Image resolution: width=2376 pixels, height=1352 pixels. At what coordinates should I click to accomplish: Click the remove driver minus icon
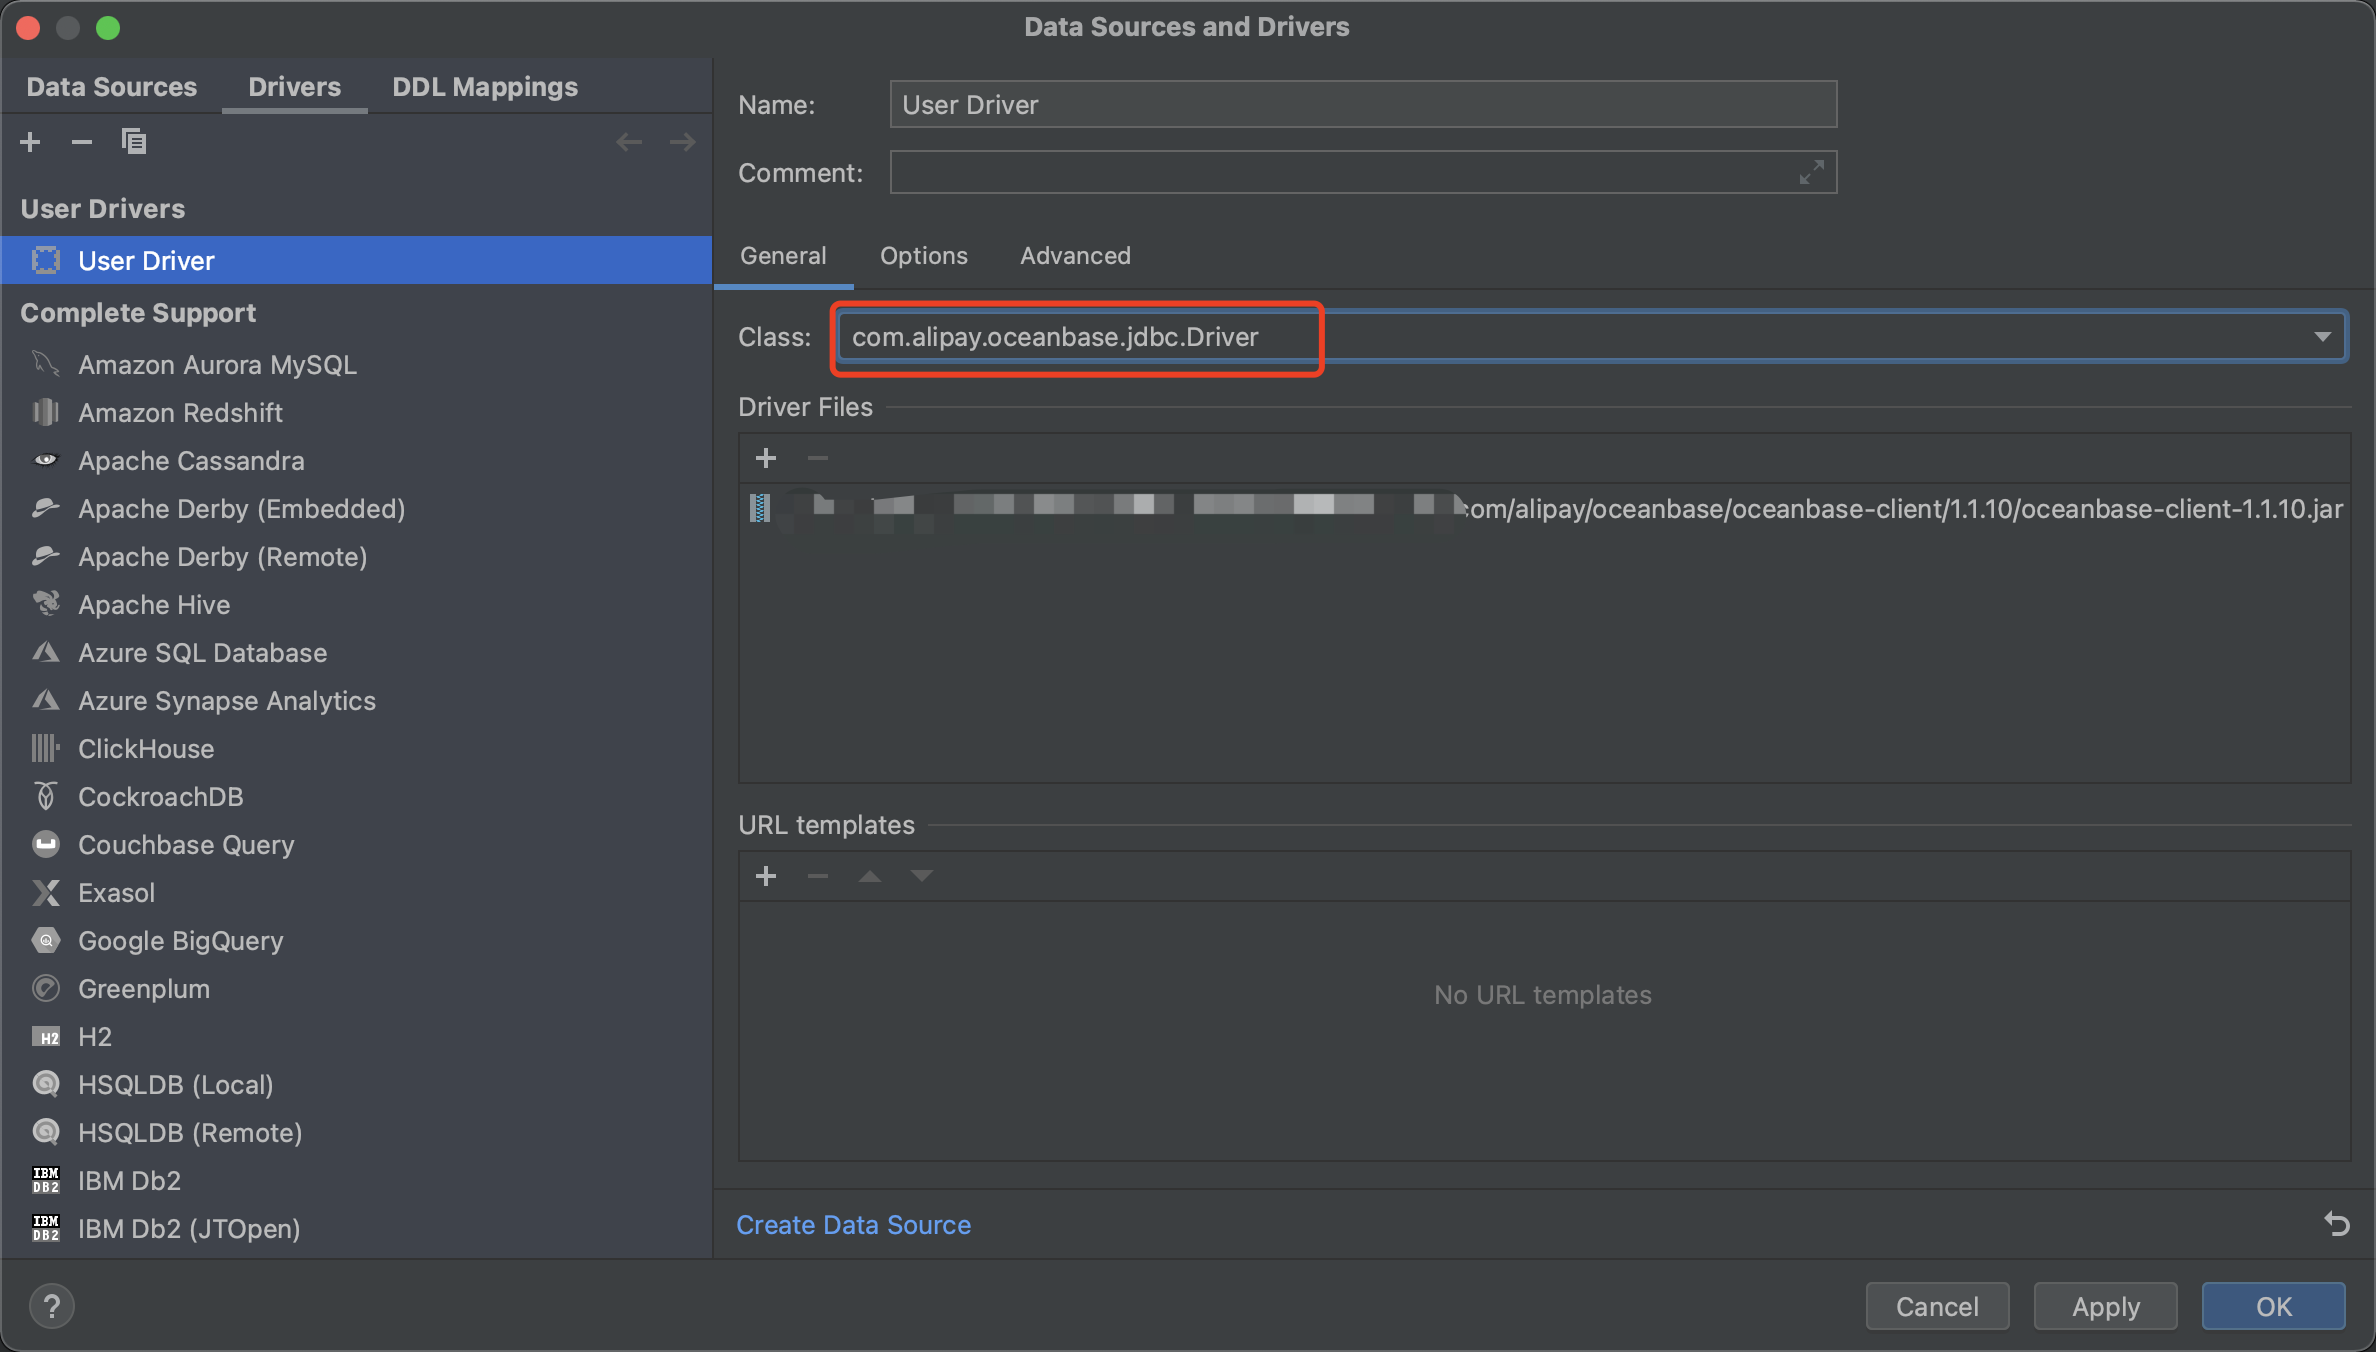82,142
